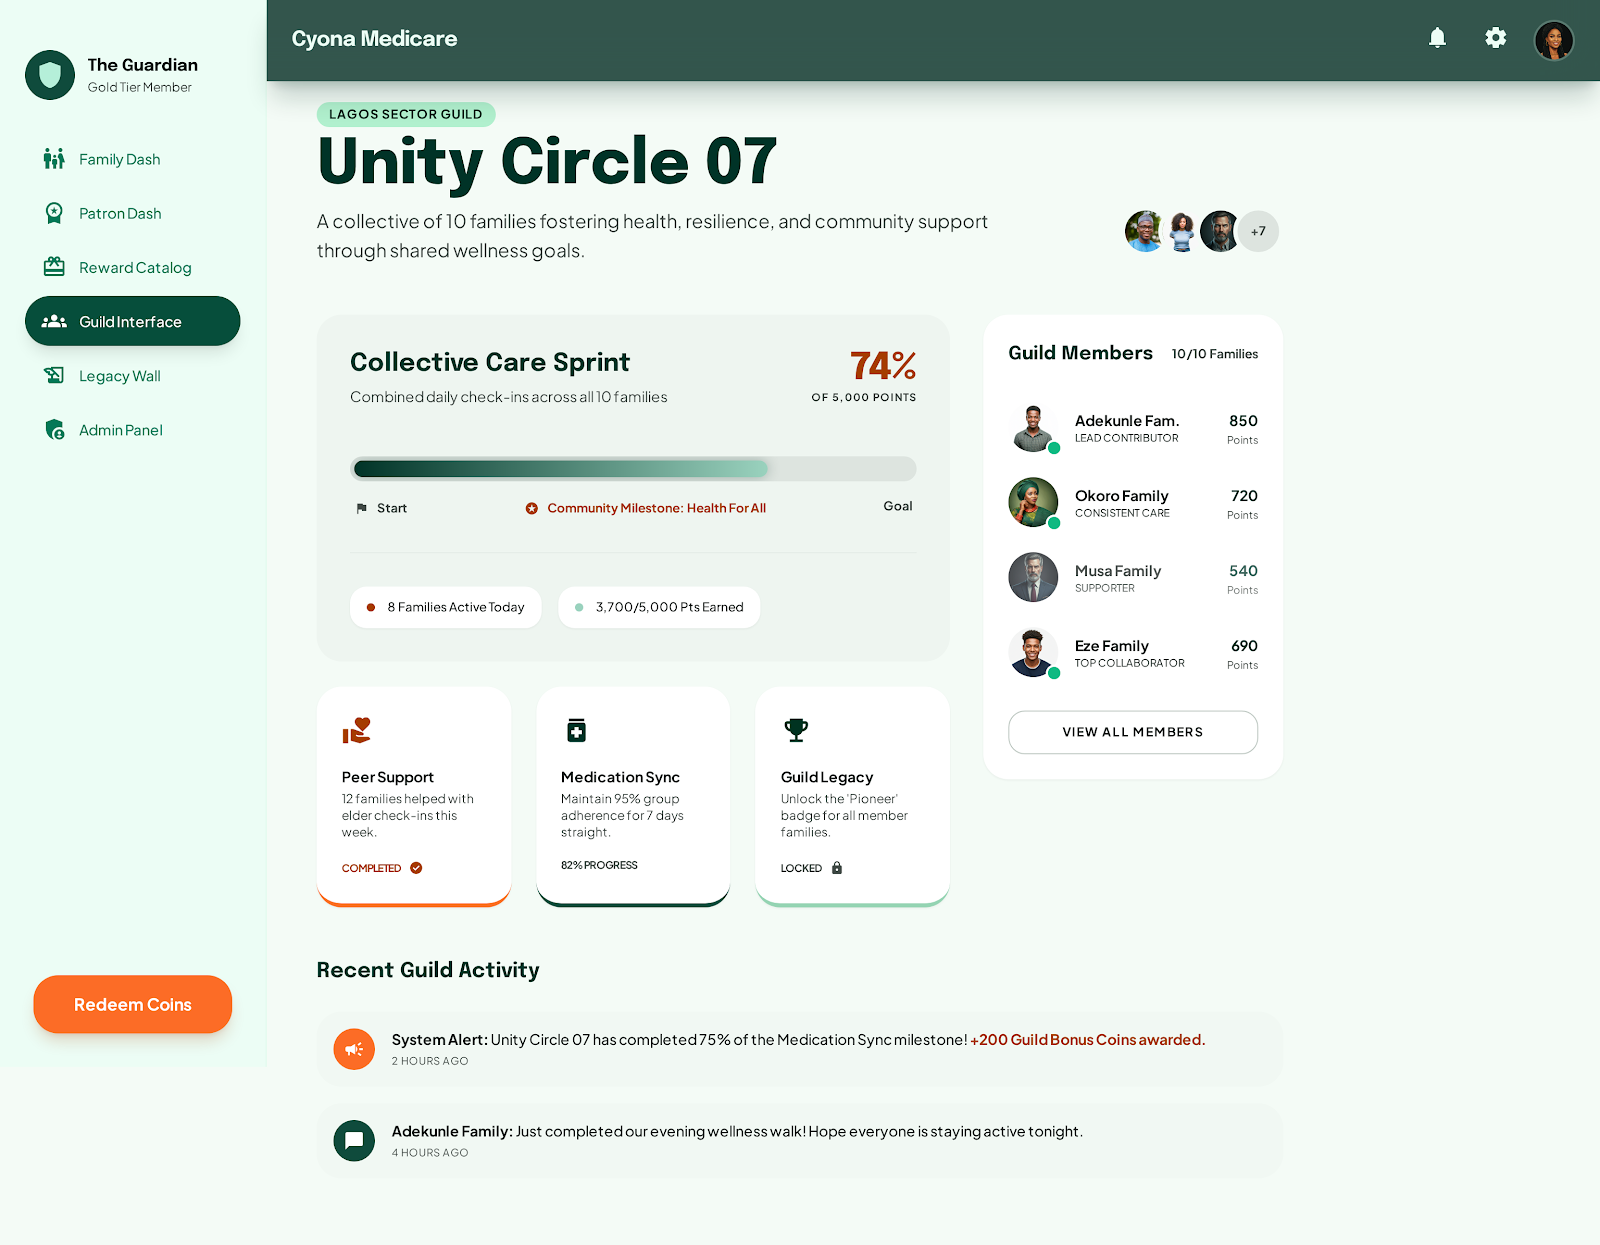Viewport: 1600px width, 1245px height.
Task: Click the 3,700/5,000 Pts Earned chip
Action: [659, 607]
